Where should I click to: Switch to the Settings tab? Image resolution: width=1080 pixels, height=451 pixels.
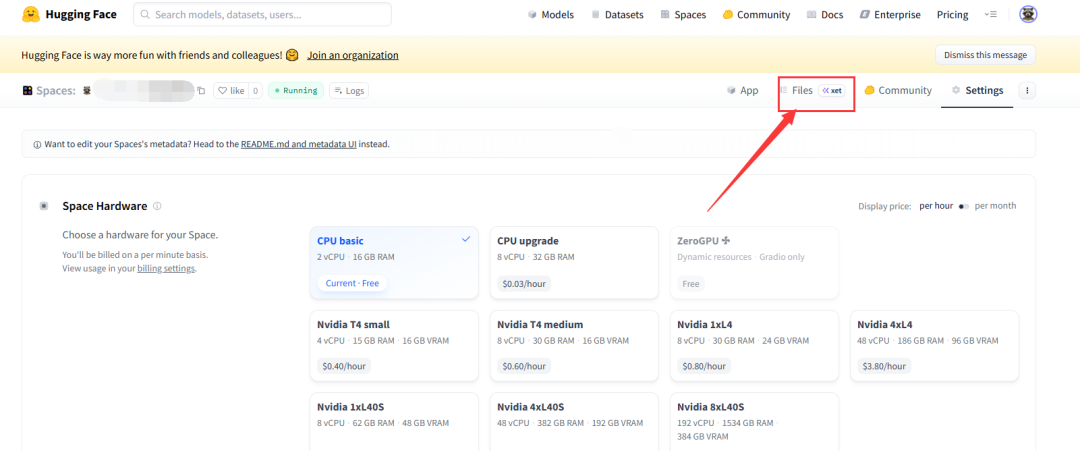977,90
